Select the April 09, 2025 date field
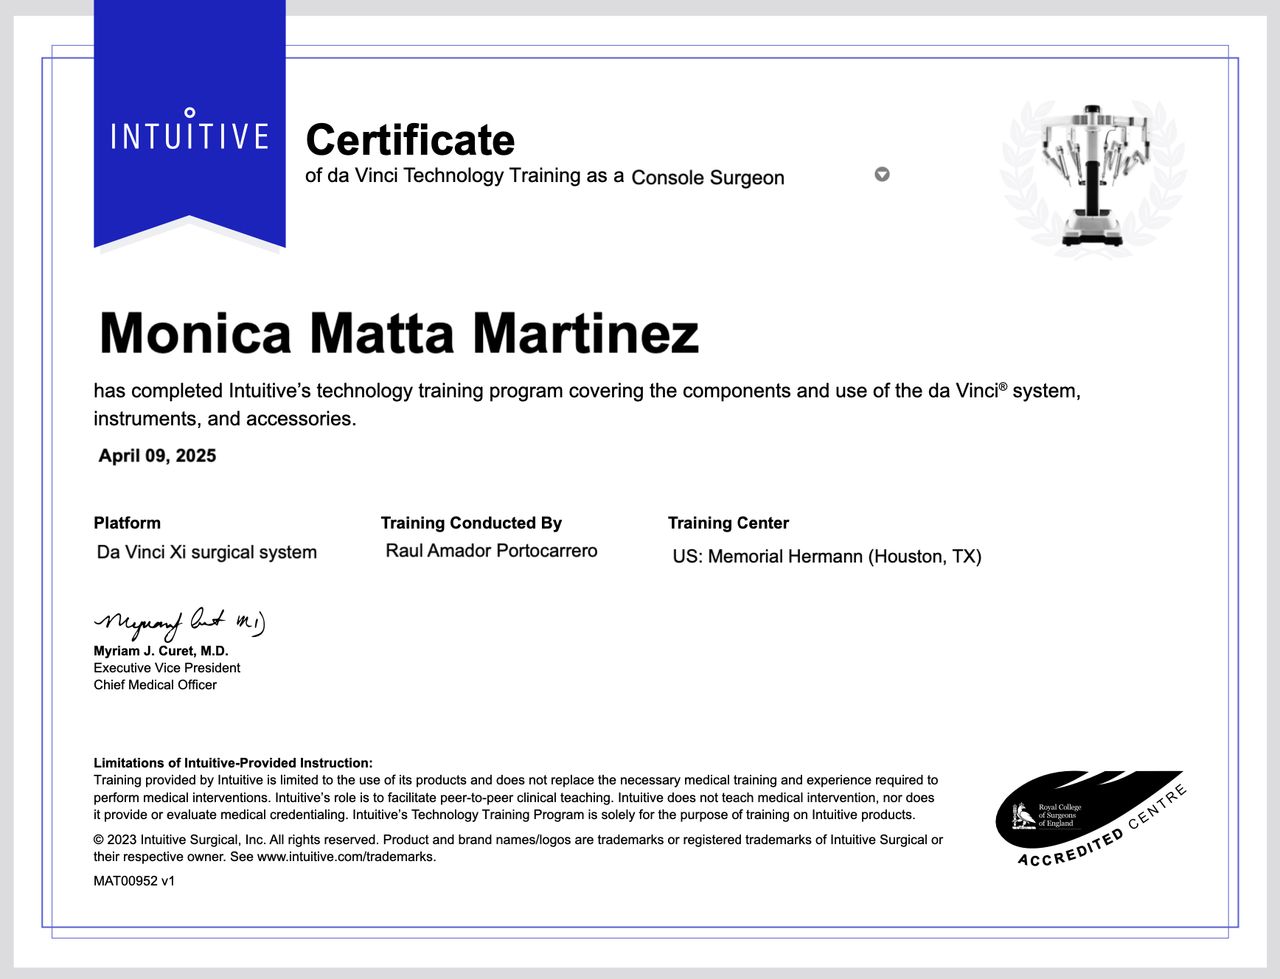 coord(157,456)
